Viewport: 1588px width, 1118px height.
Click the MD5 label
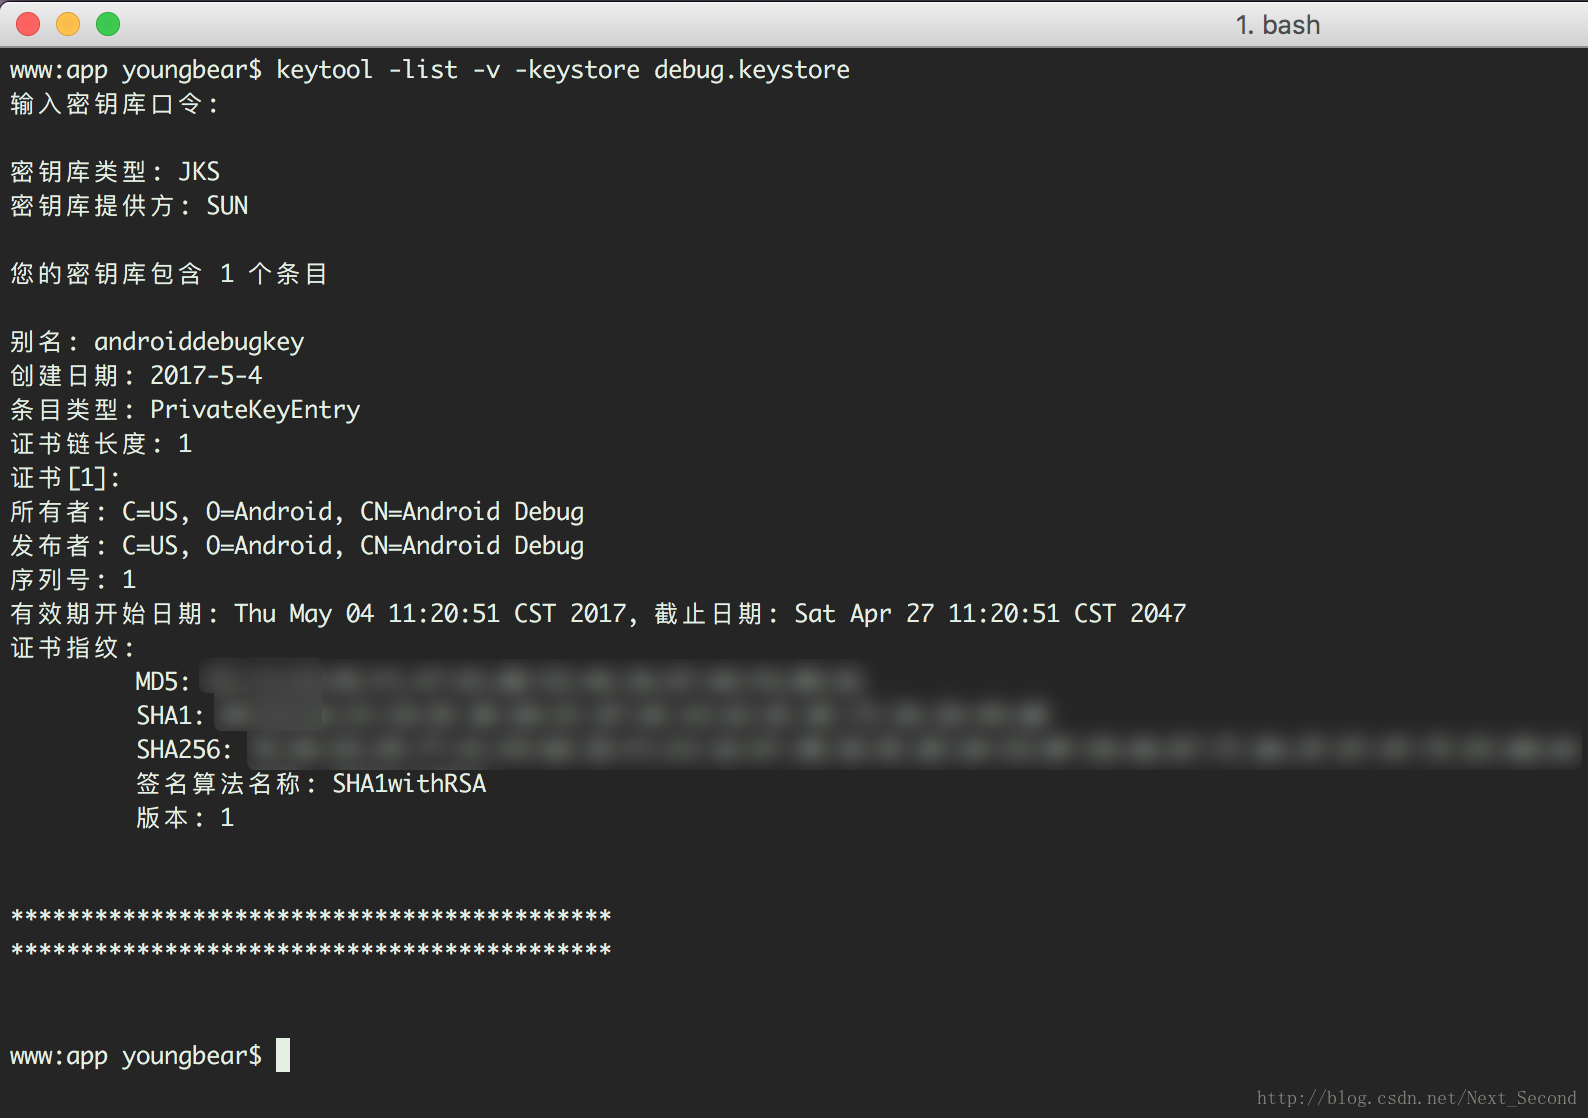tap(163, 682)
